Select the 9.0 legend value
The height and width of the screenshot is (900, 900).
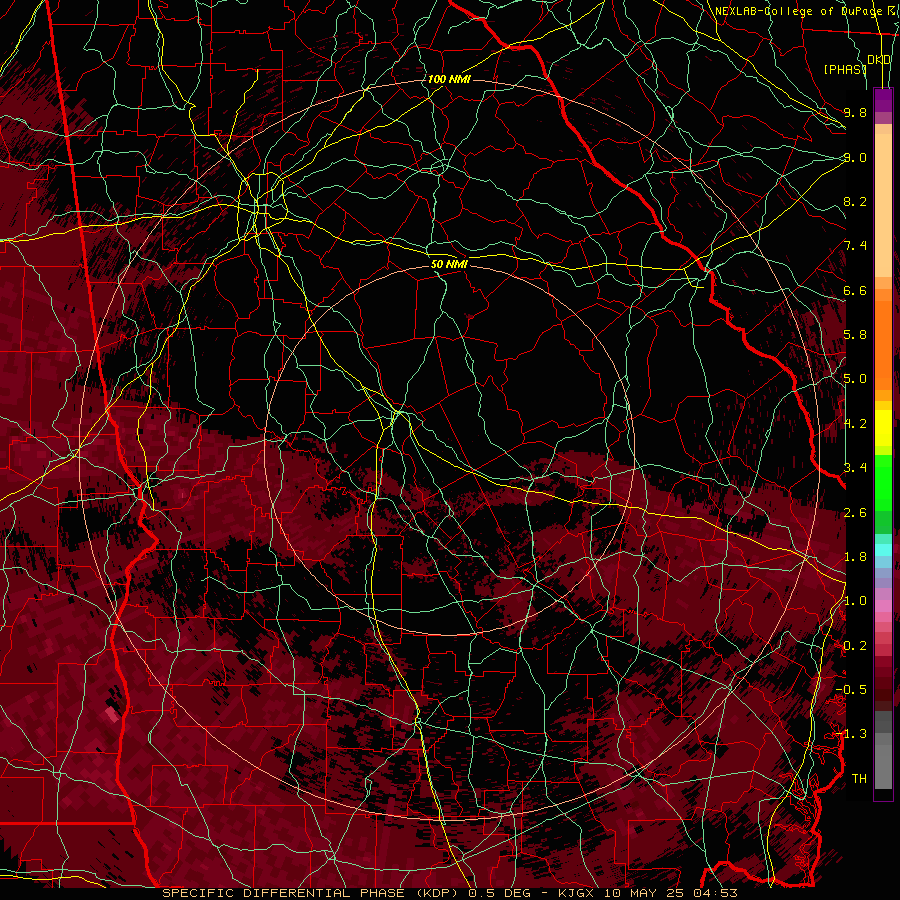(855, 157)
